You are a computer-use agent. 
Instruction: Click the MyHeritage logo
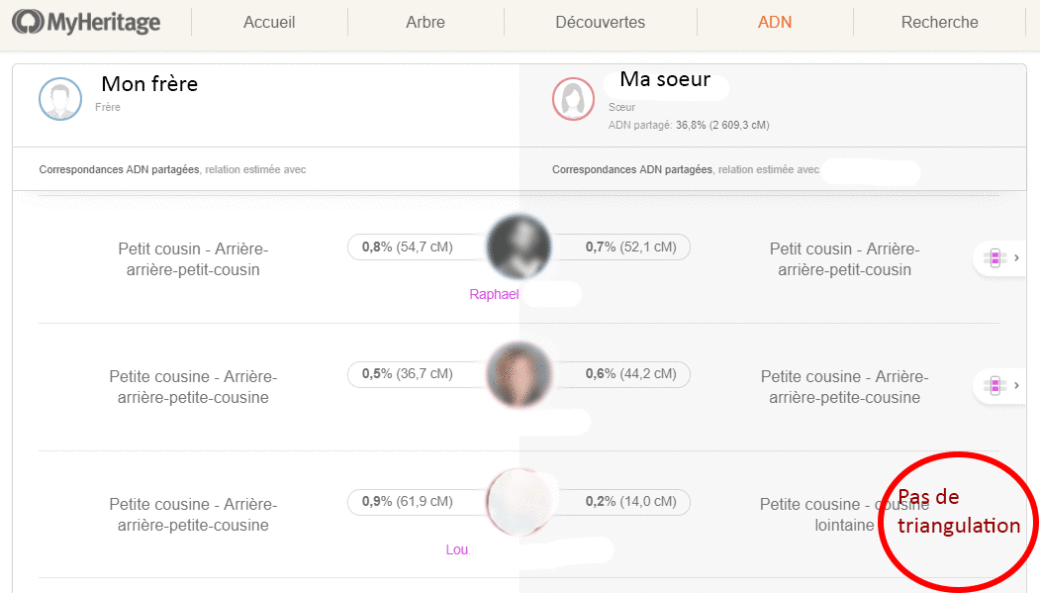[87, 21]
